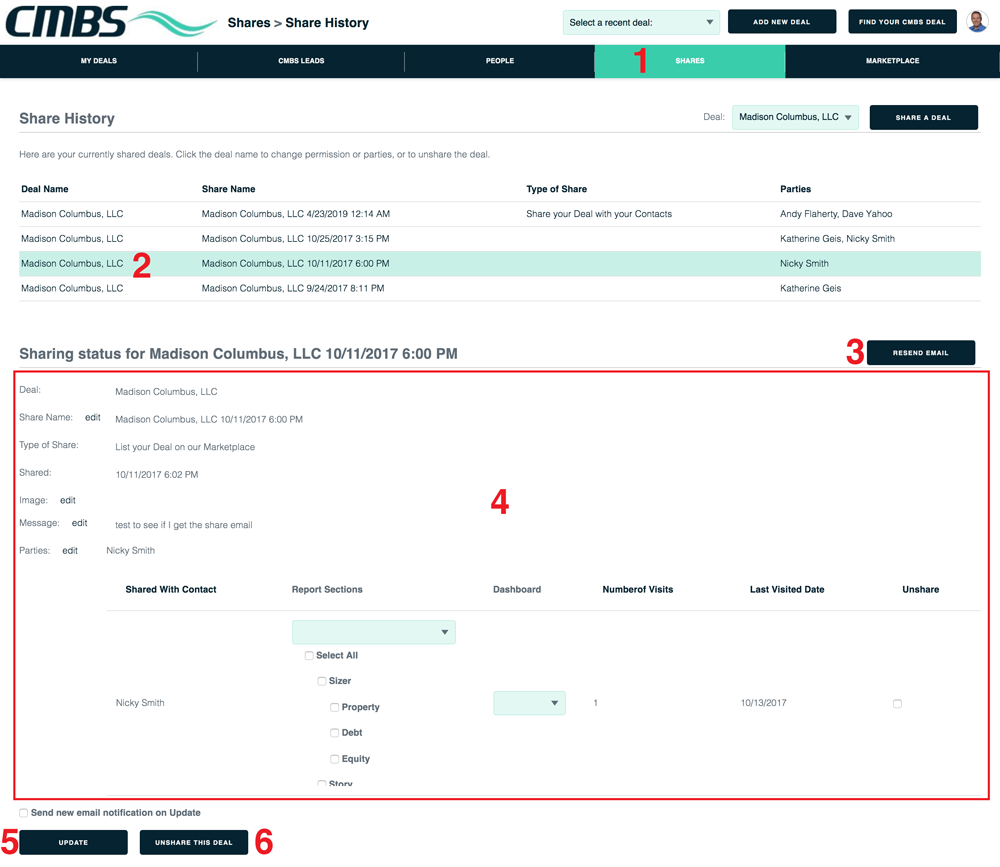This screenshot has width=1000, height=867.
Task: Check the Unshare box for Nicky Smith
Action: click(x=897, y=704)
